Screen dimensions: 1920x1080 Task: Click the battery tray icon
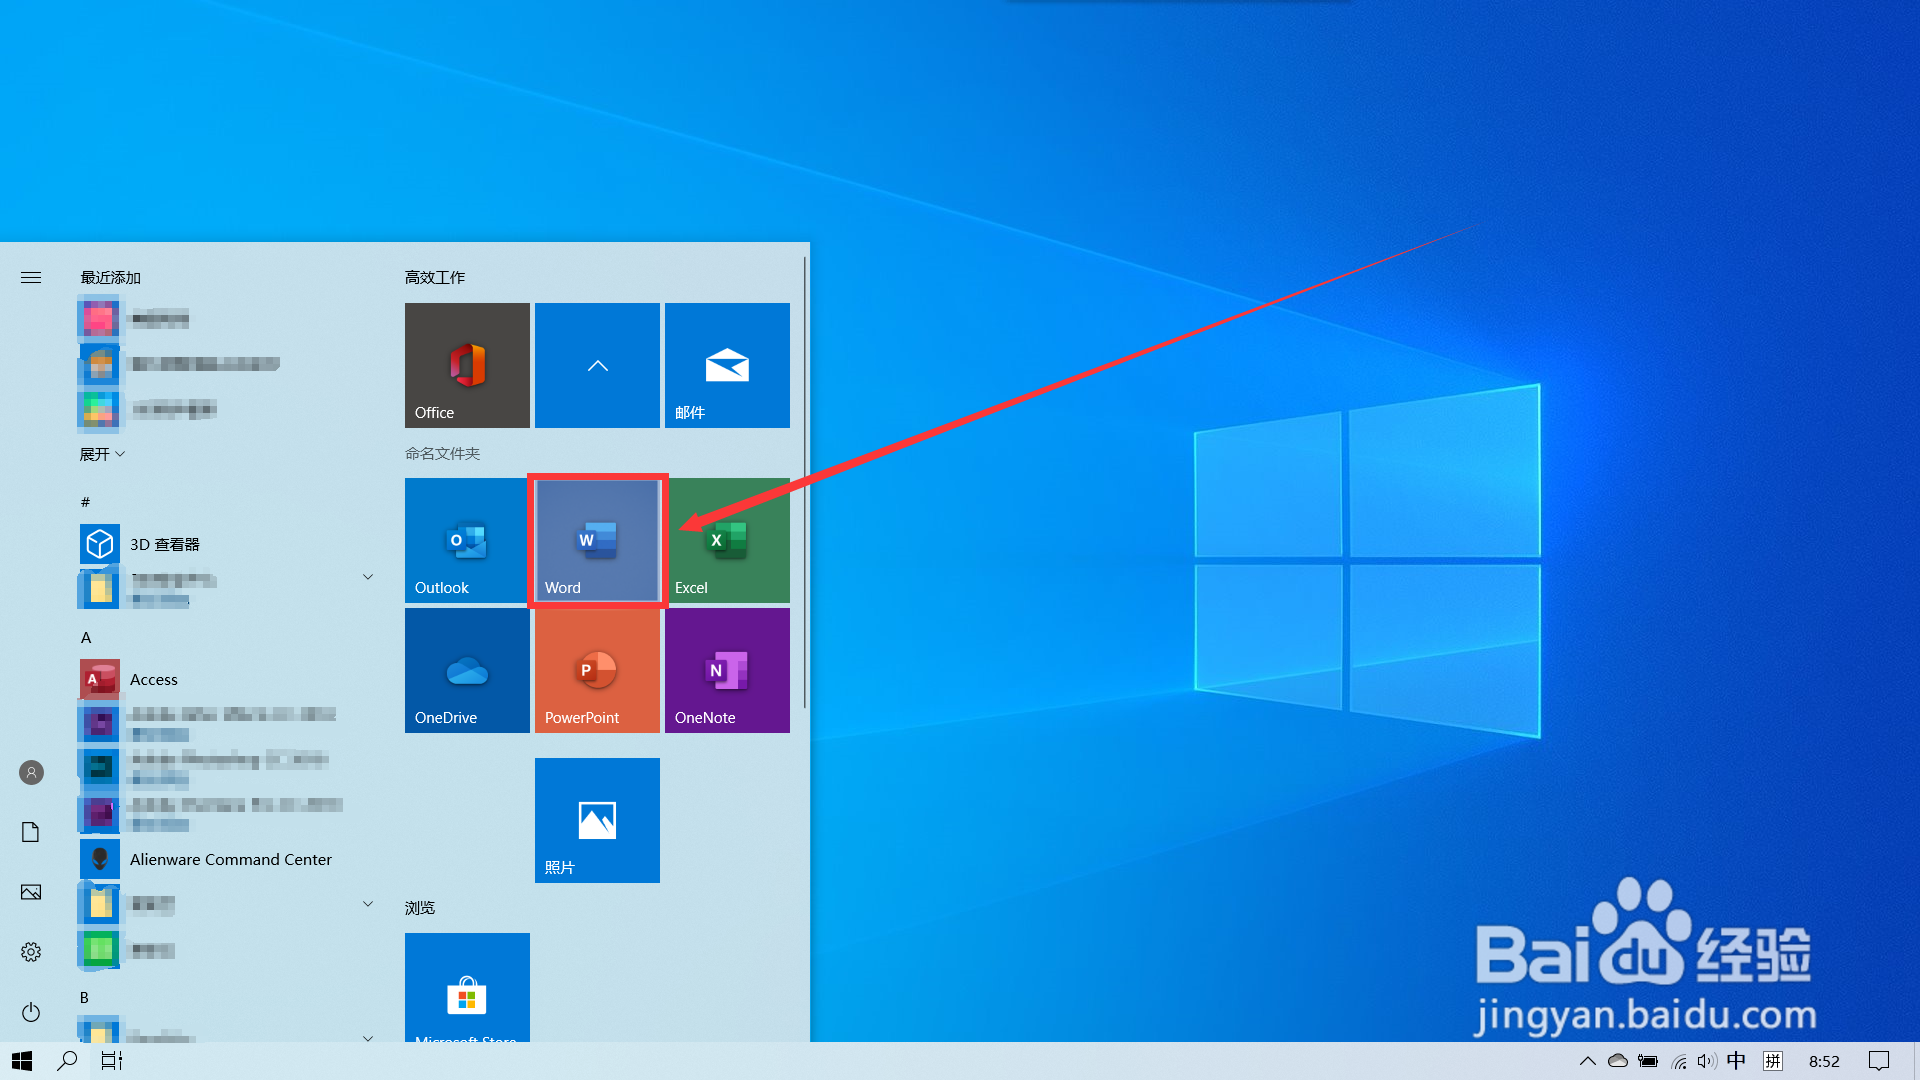(x=1648, y=1061)
